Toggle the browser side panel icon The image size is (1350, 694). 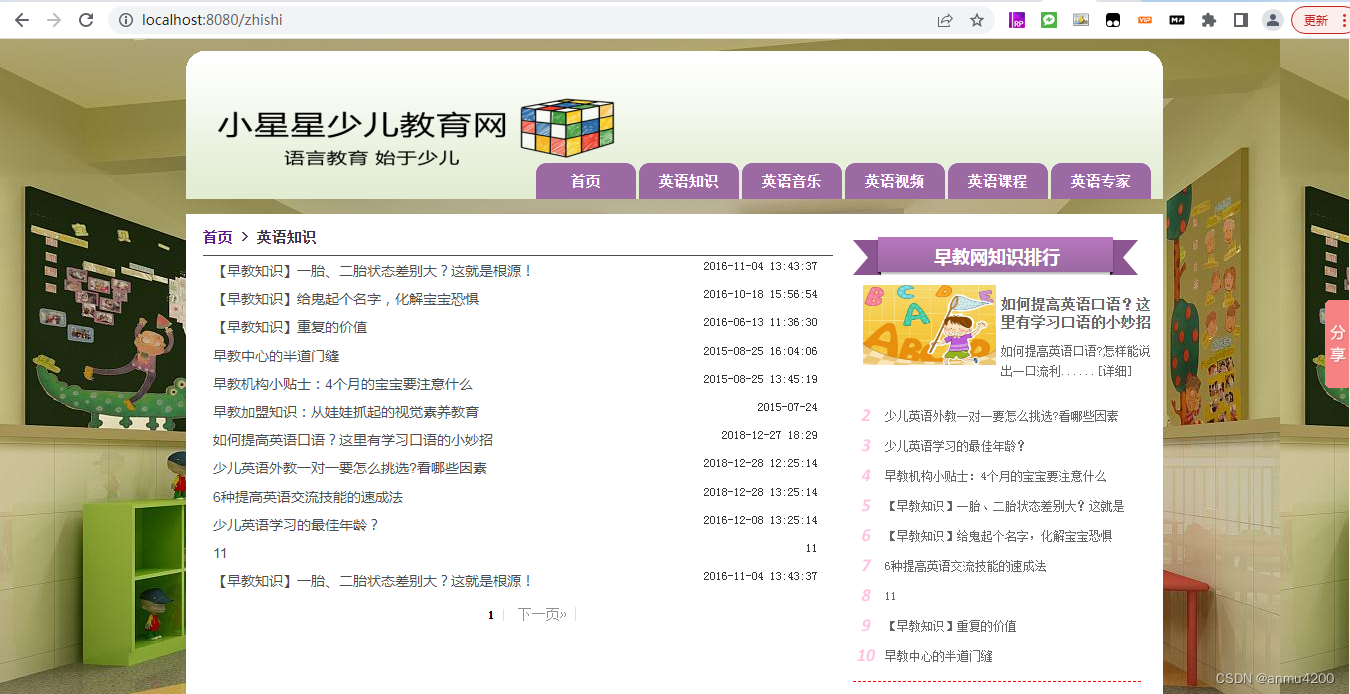pyautogui.click(x=1241, y=20)
